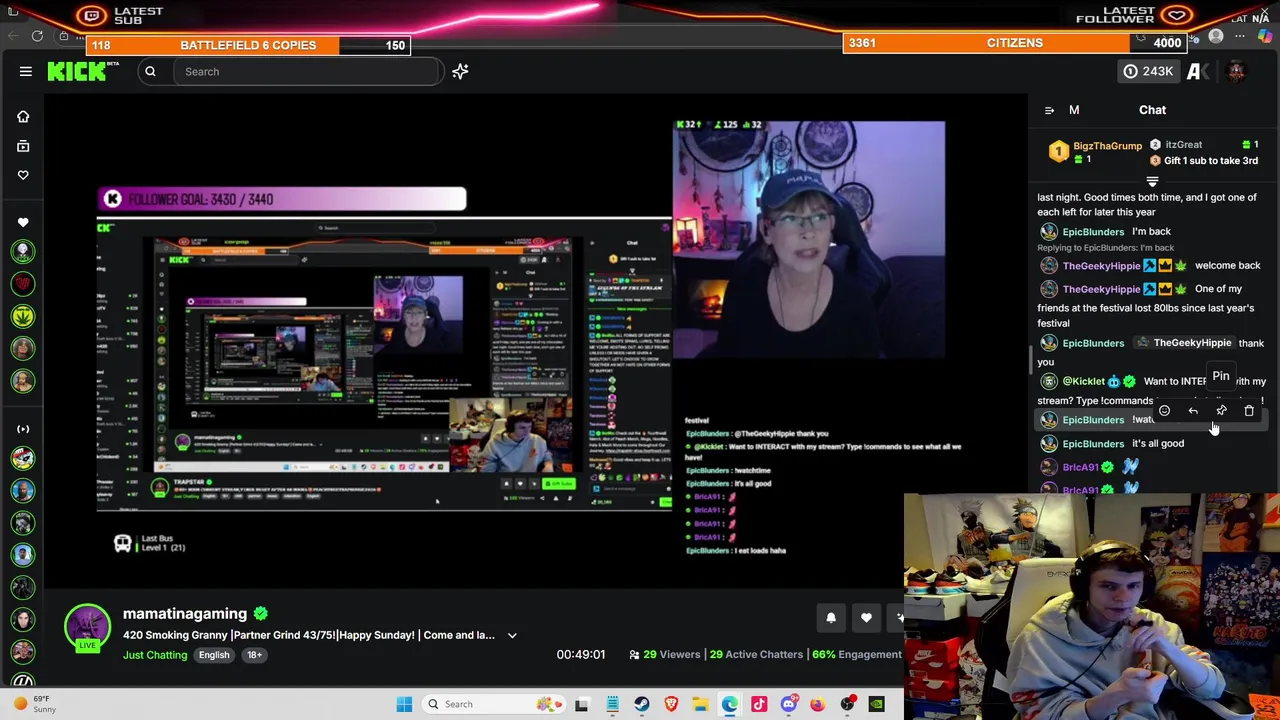Click the stream webcam feed
1280x720 pixels.
808,240
